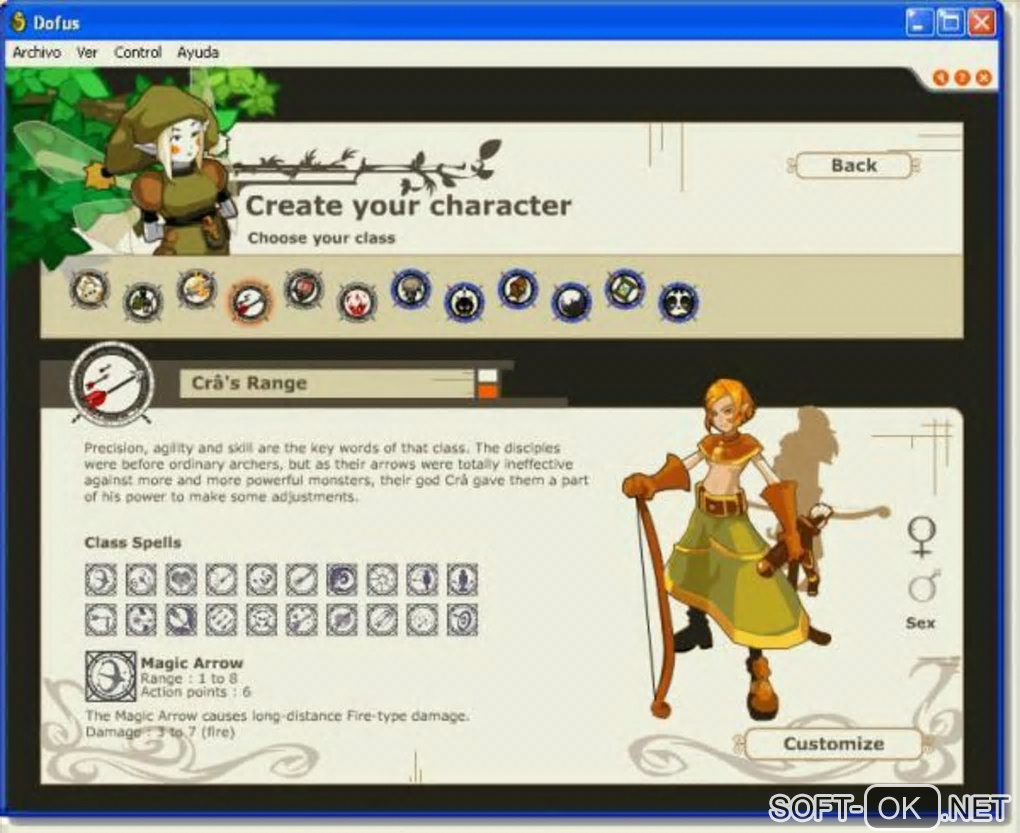
Task: Click the Crâ's Range title field
Action: point(329,384)
